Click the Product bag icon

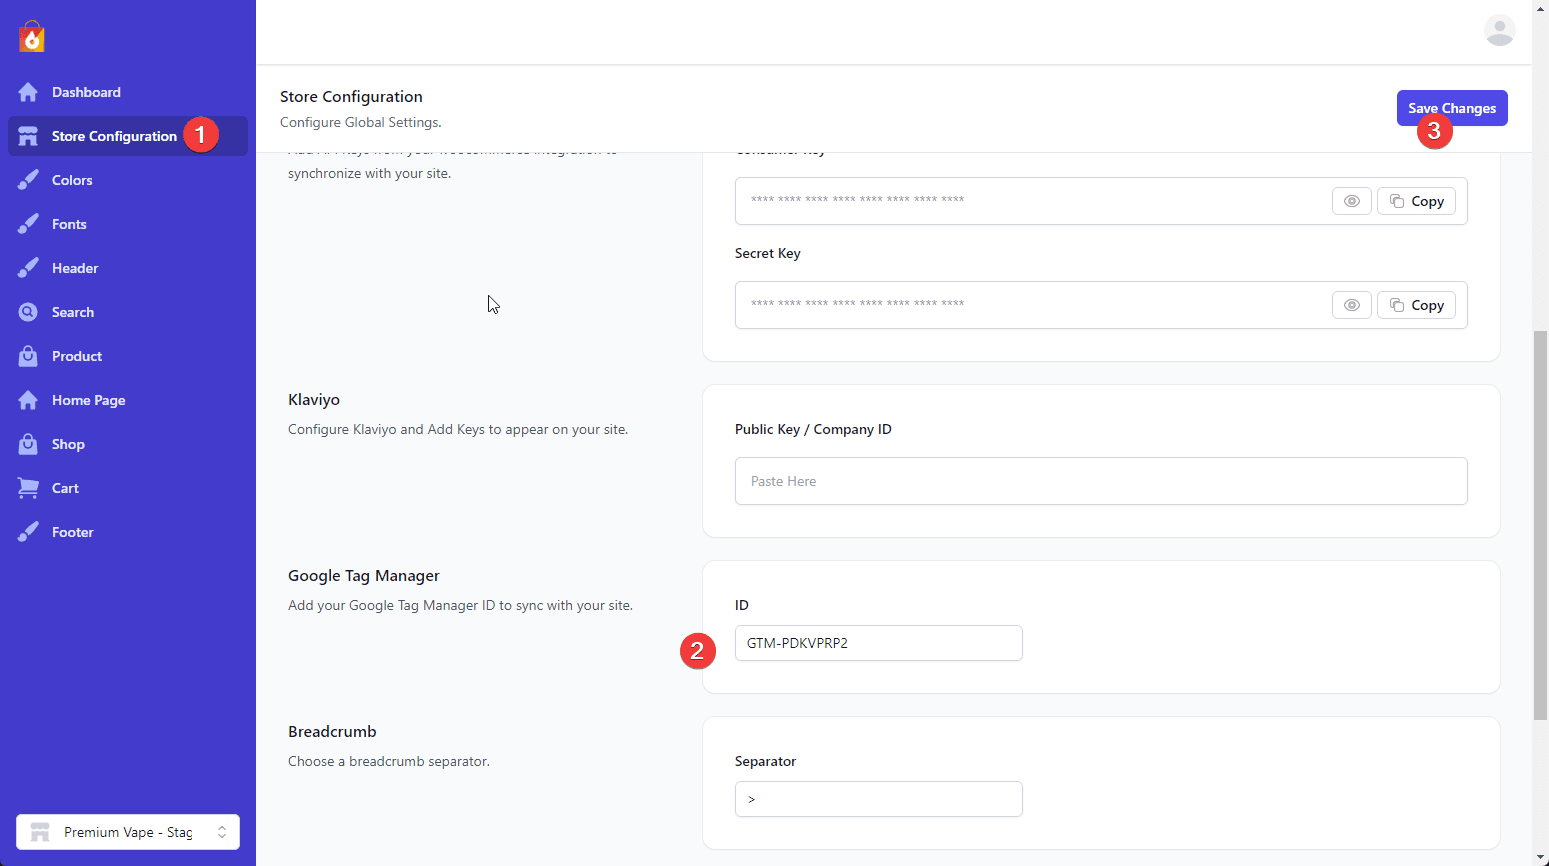pyautogui.click(x=28, y=356)
